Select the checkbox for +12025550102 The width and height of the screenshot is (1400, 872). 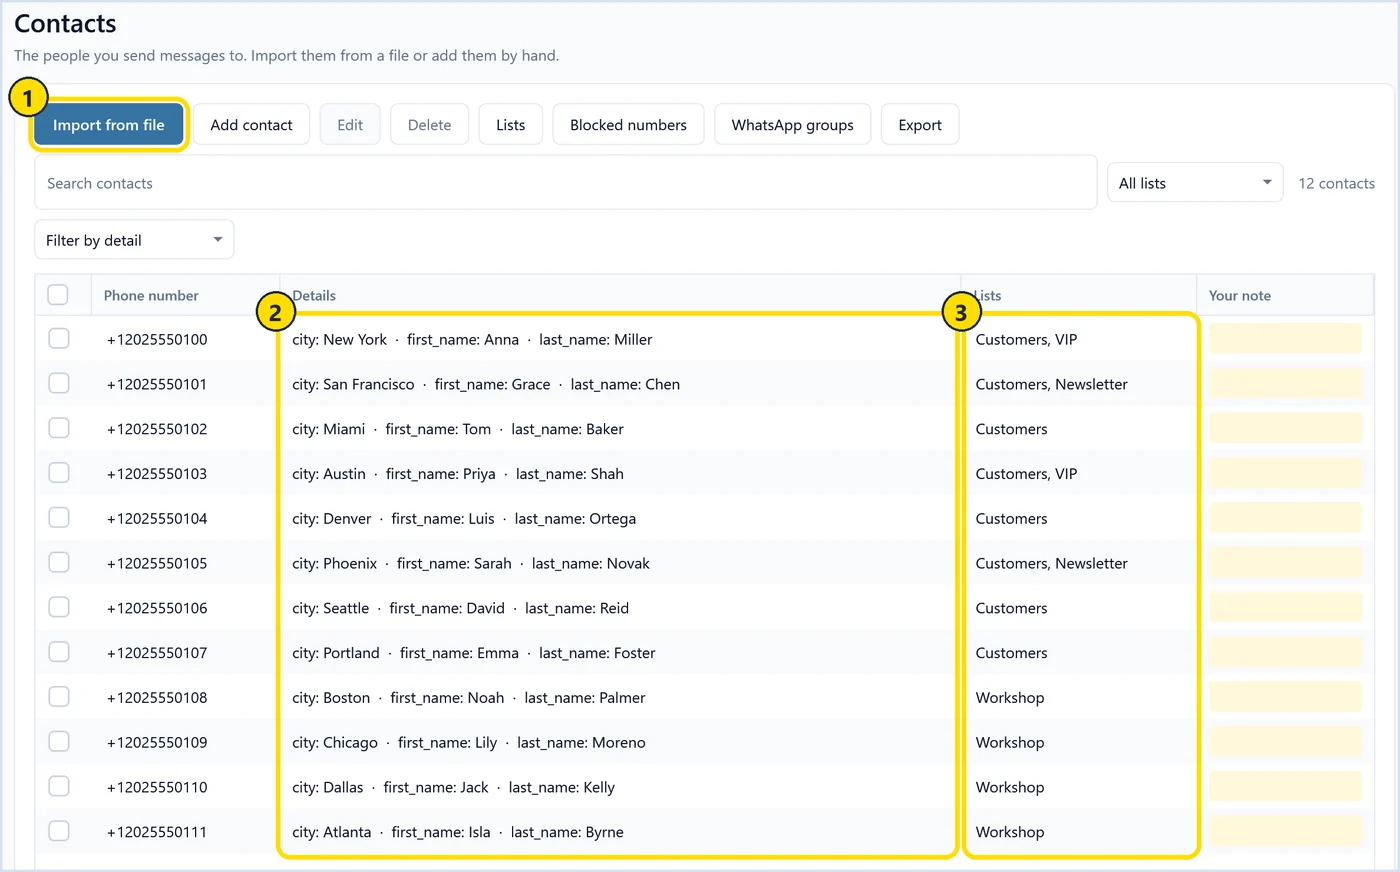pyautogui.click(x=59, y=429)
